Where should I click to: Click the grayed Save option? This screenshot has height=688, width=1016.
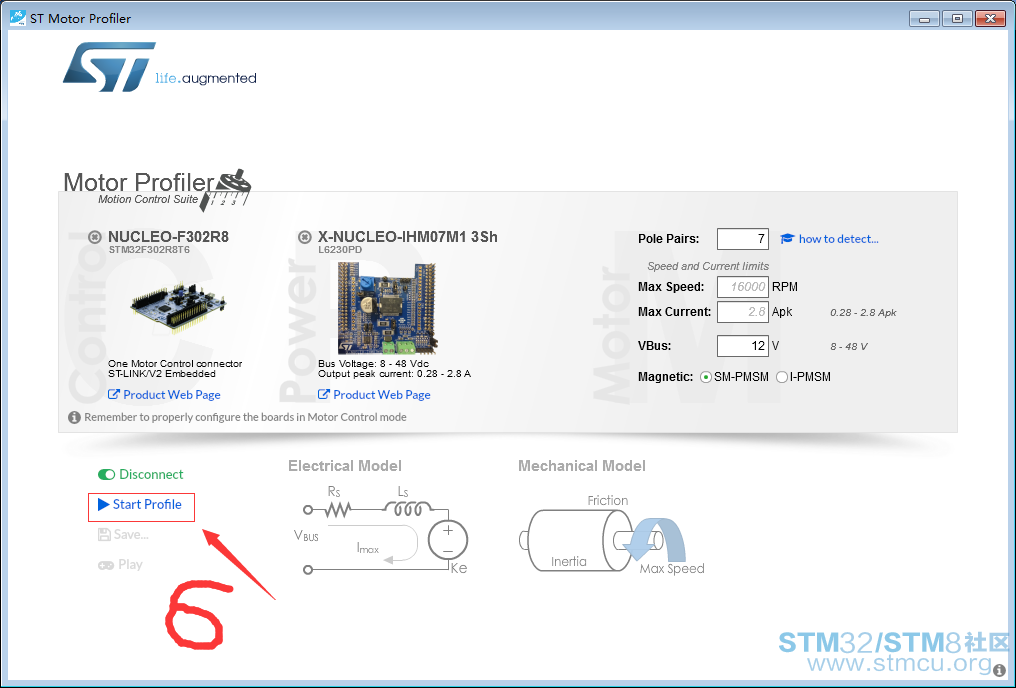(123, 534)
